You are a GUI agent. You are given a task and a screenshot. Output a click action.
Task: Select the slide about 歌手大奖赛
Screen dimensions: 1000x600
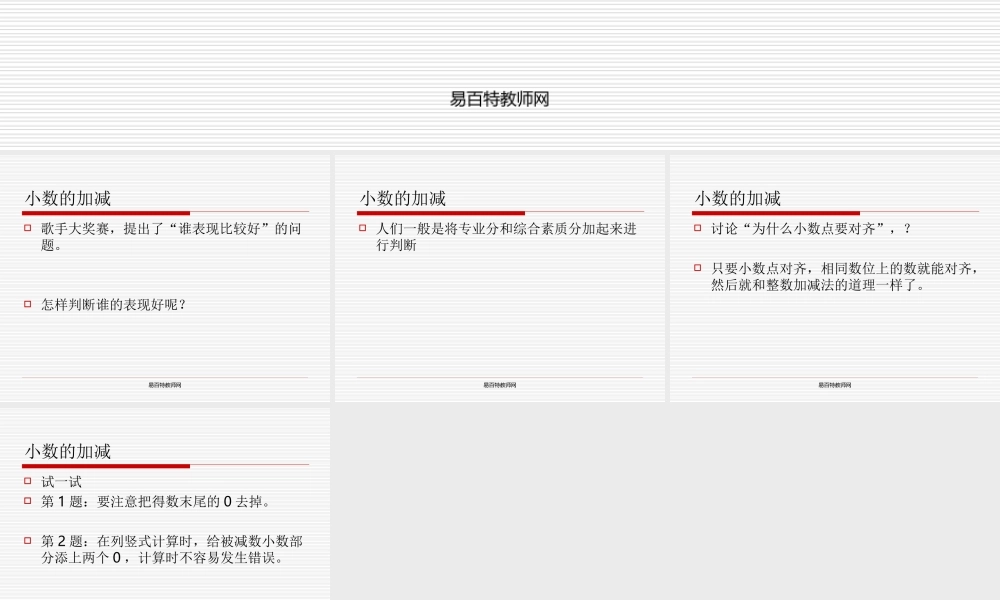click(165, 279)
